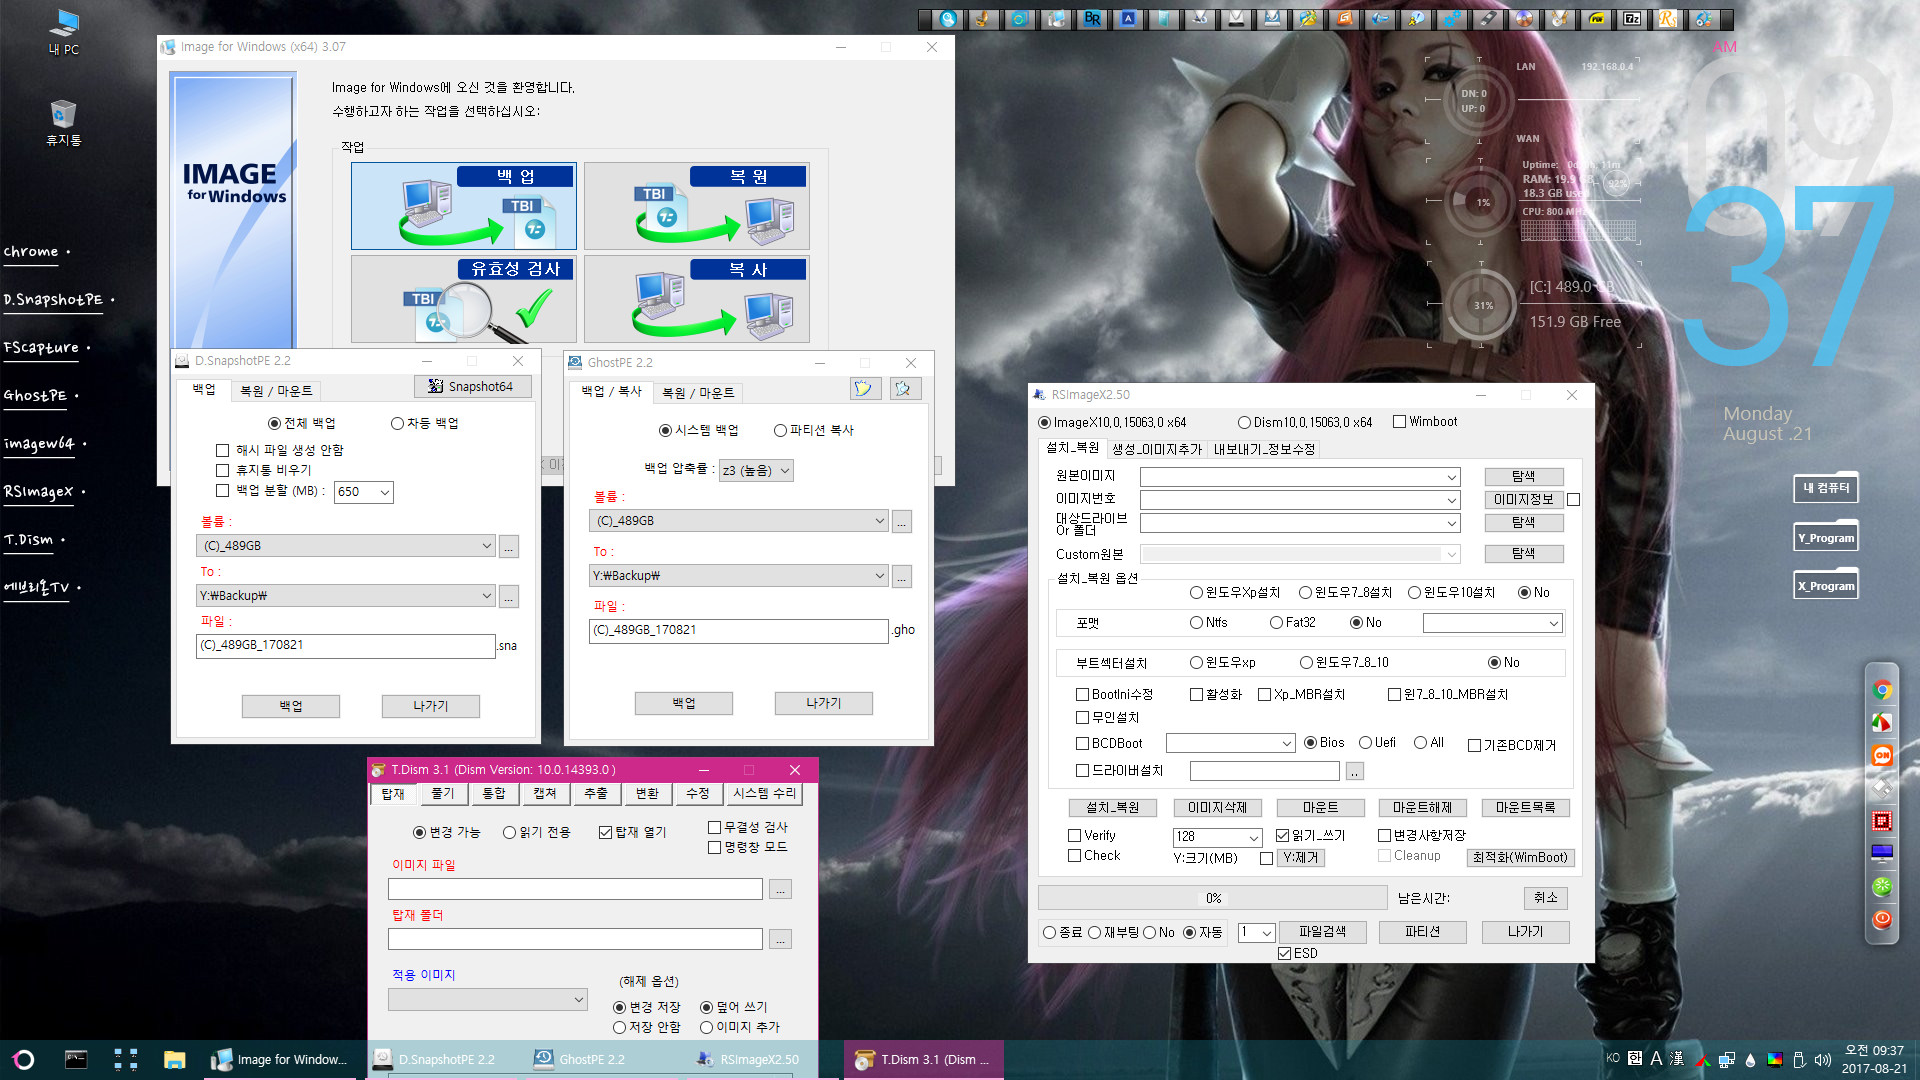Click the file name field (C)_489GB_170821 in GhostPE
1920x1080 pixels.
coord(738,630)
